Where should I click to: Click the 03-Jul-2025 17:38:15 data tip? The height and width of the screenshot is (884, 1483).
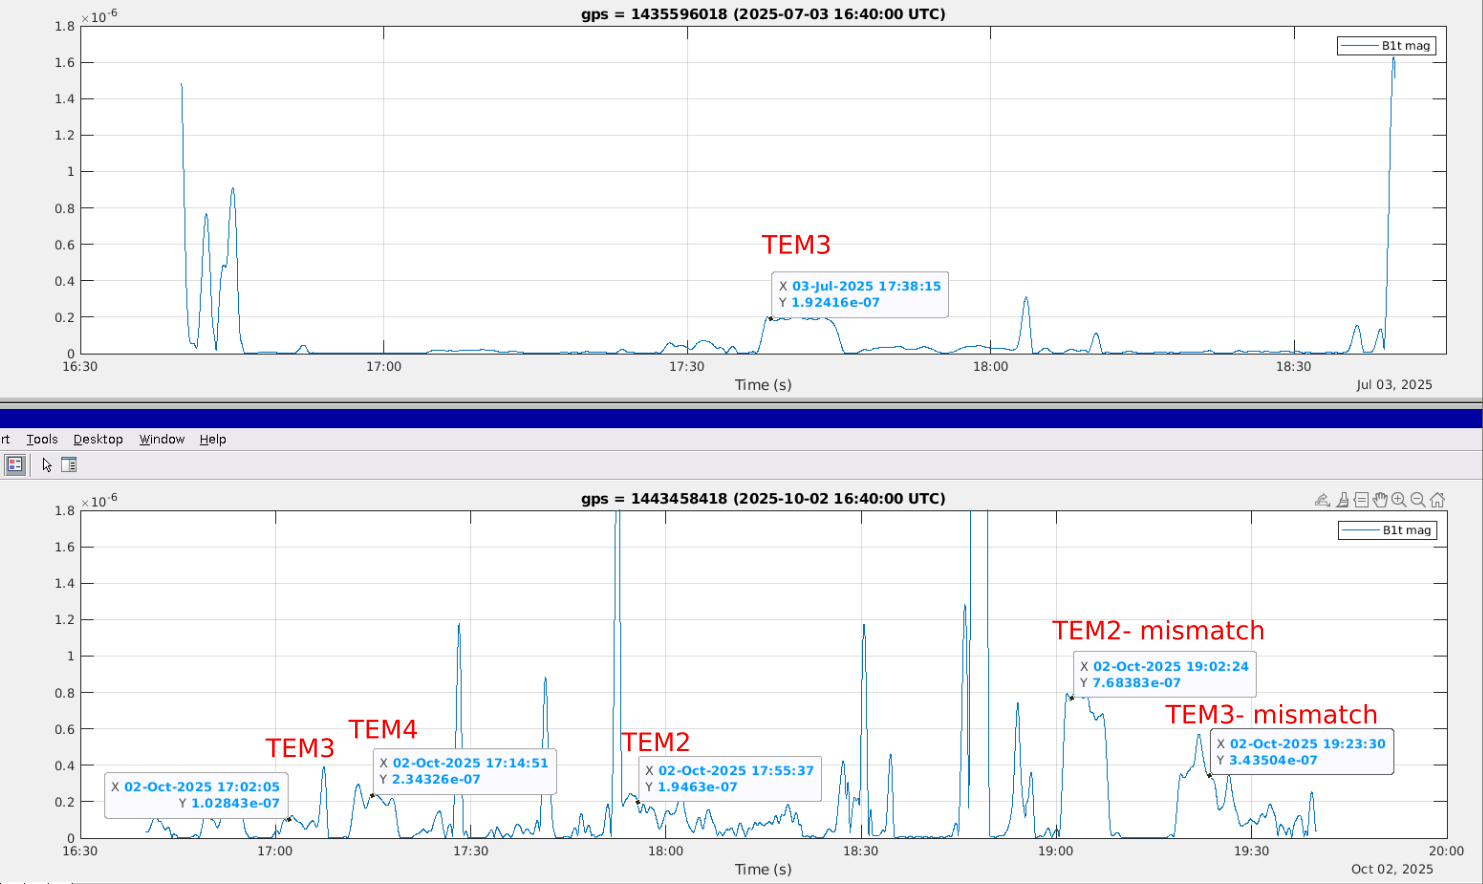[860, 294]
